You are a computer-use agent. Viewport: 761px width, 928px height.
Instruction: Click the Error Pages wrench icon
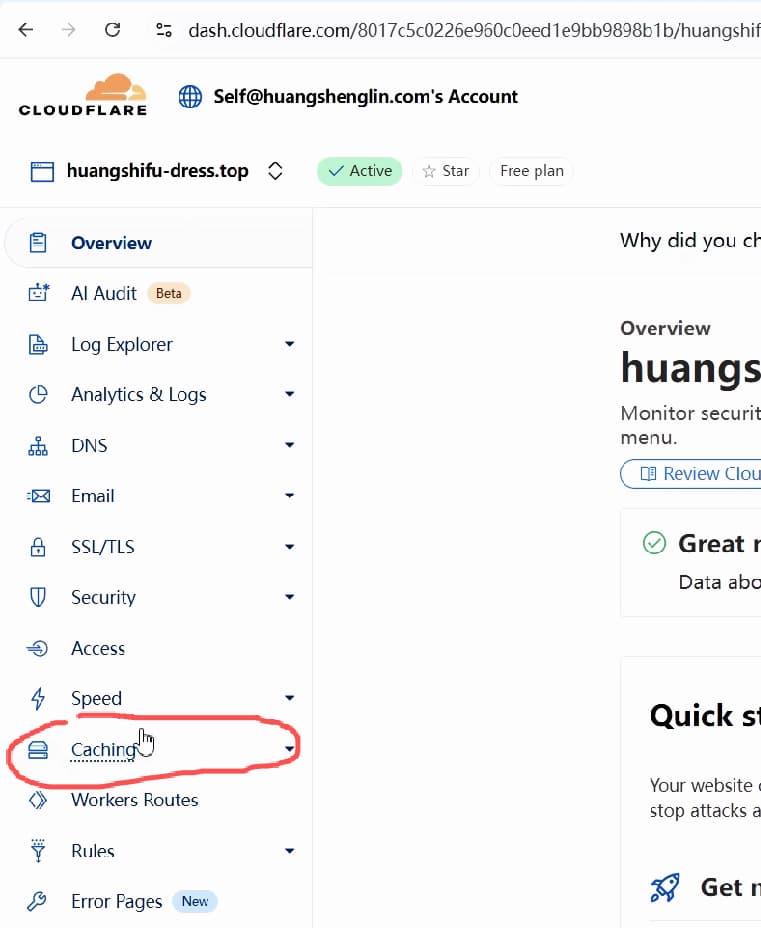point(37,901)
